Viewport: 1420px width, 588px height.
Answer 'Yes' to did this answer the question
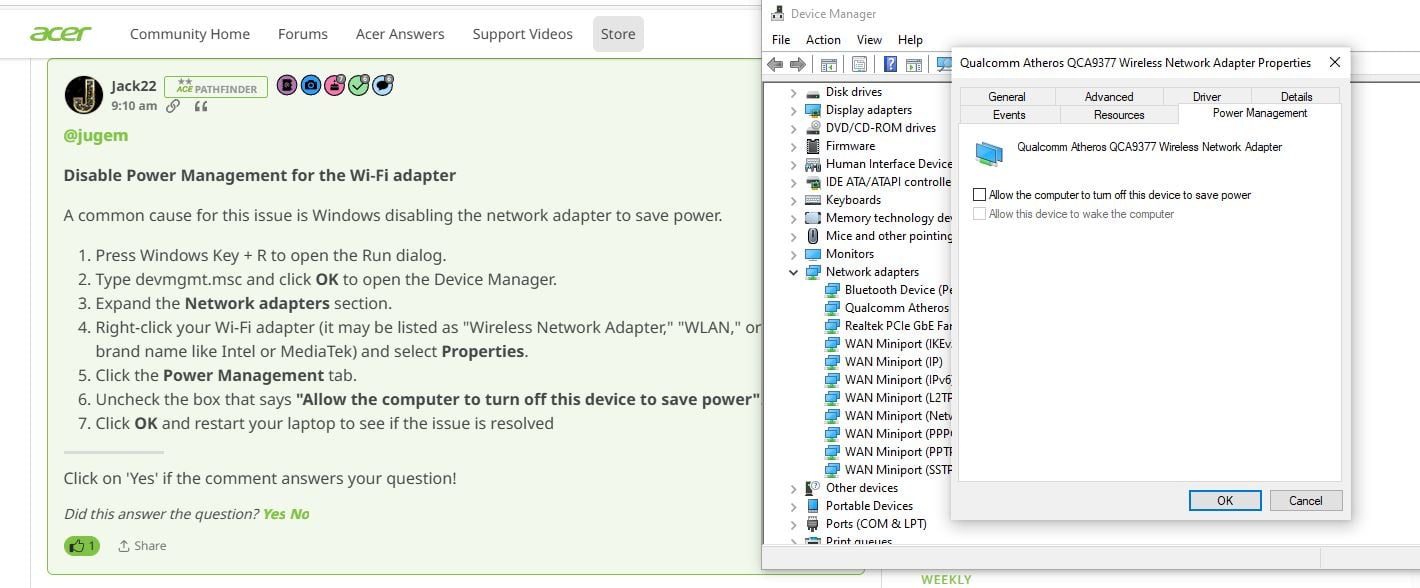tap(274, 514)
